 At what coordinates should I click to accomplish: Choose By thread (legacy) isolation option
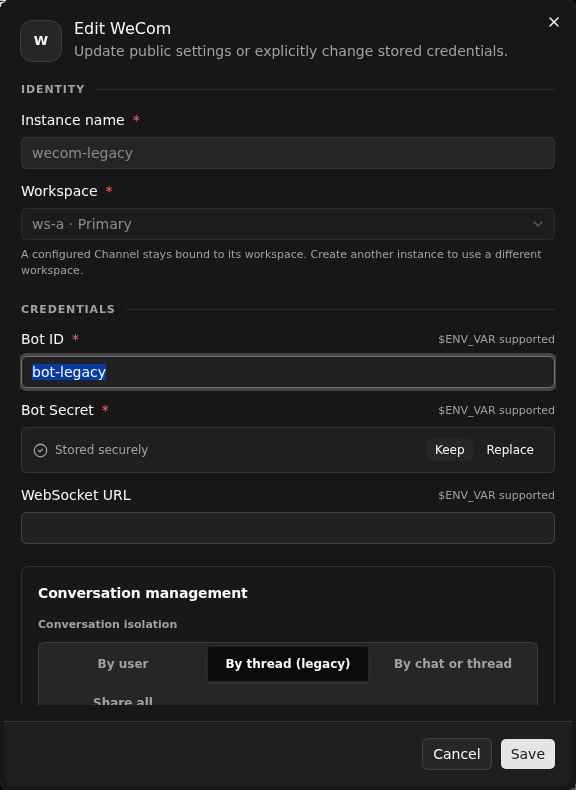point(288,664)
